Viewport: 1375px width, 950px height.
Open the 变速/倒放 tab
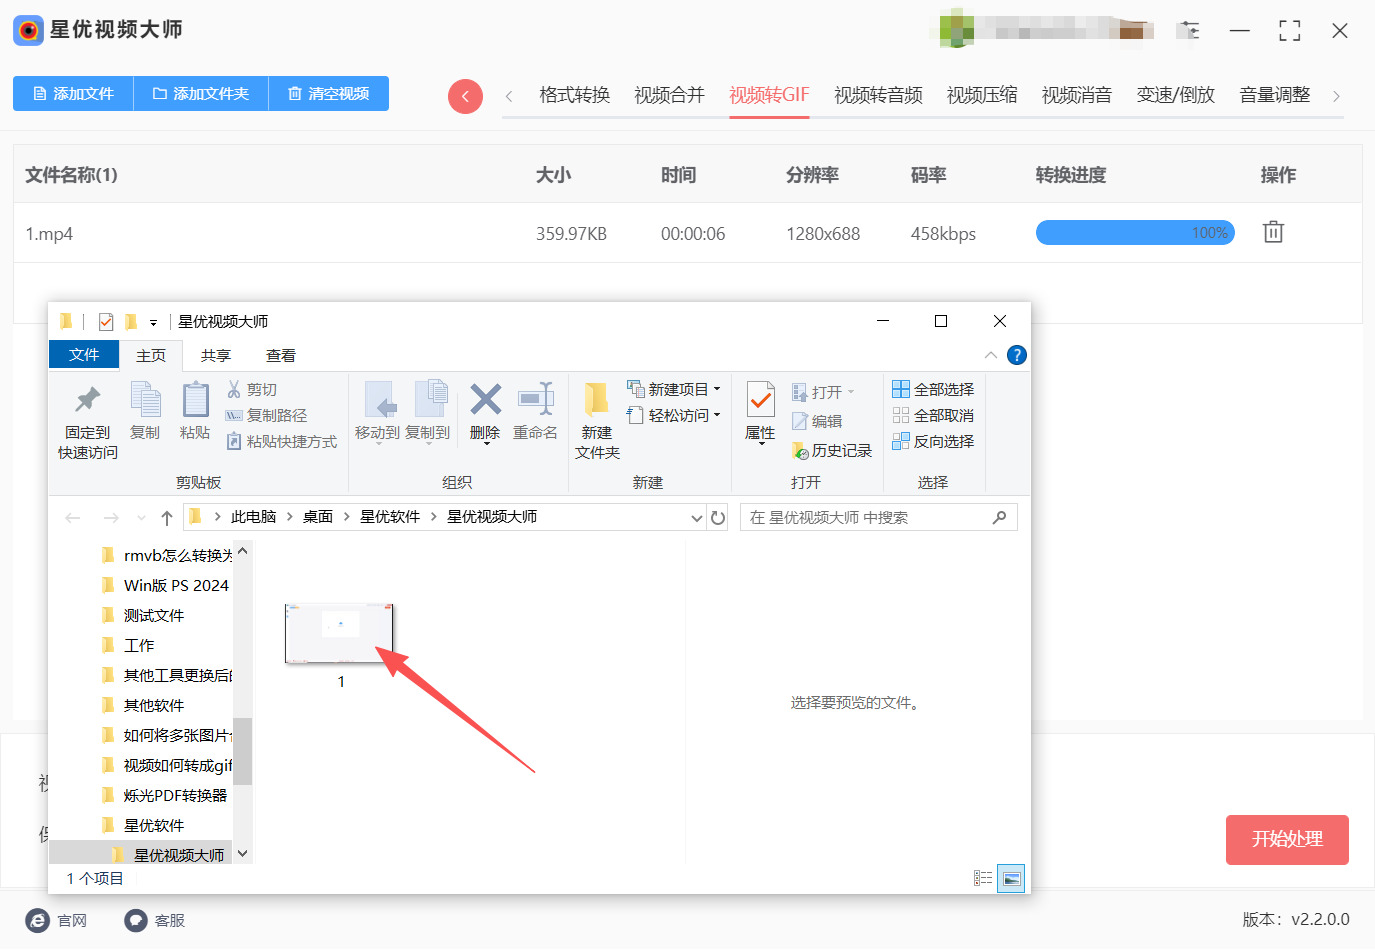pos(1176,95)
